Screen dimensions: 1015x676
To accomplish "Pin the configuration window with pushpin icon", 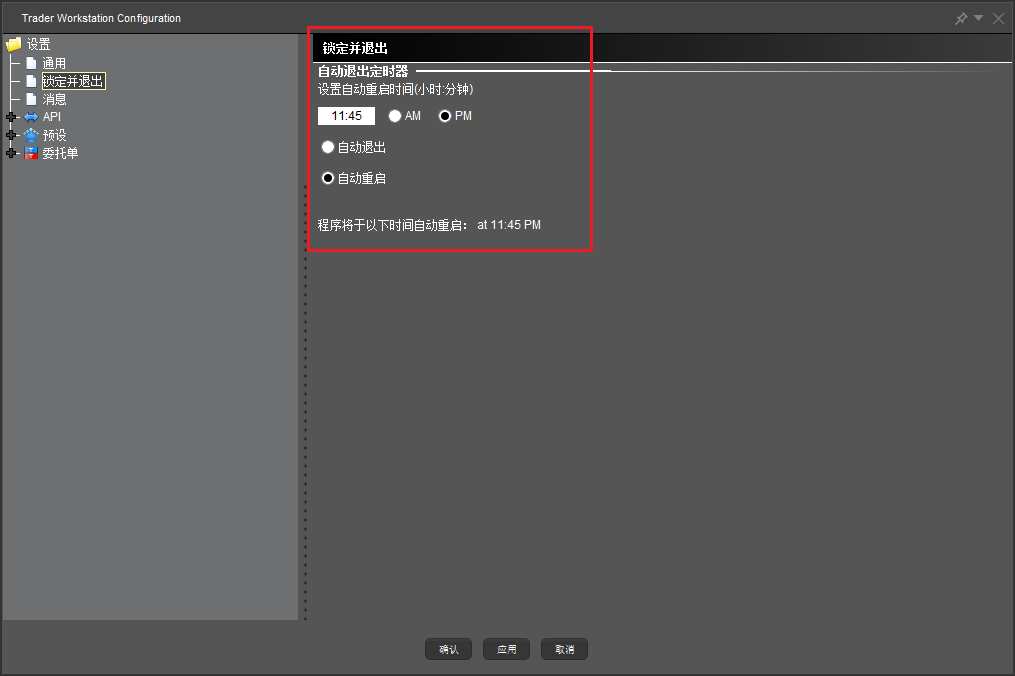I will [961, 18].
